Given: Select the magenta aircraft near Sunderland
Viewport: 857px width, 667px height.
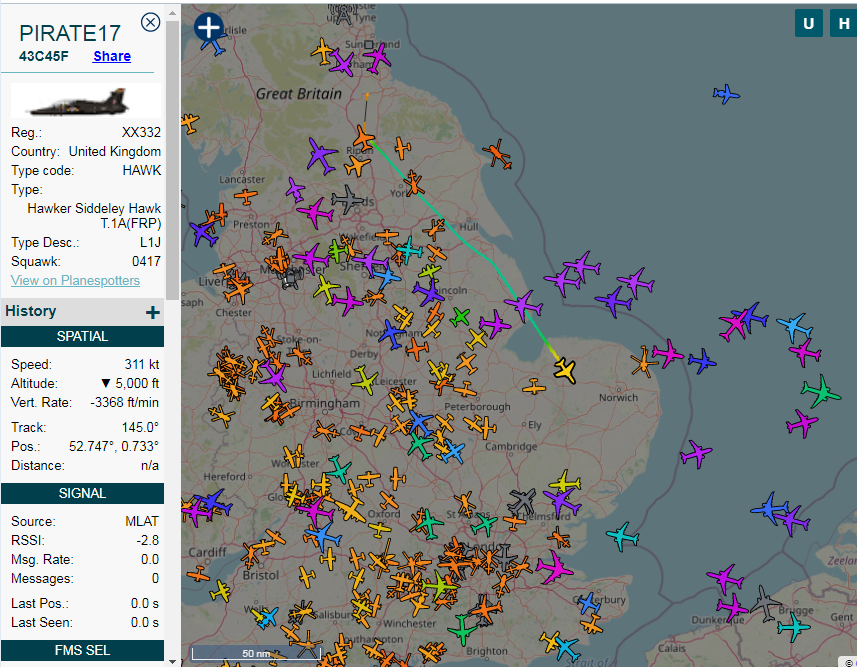Looking at the screenshot, I should (x=377, y=57).
